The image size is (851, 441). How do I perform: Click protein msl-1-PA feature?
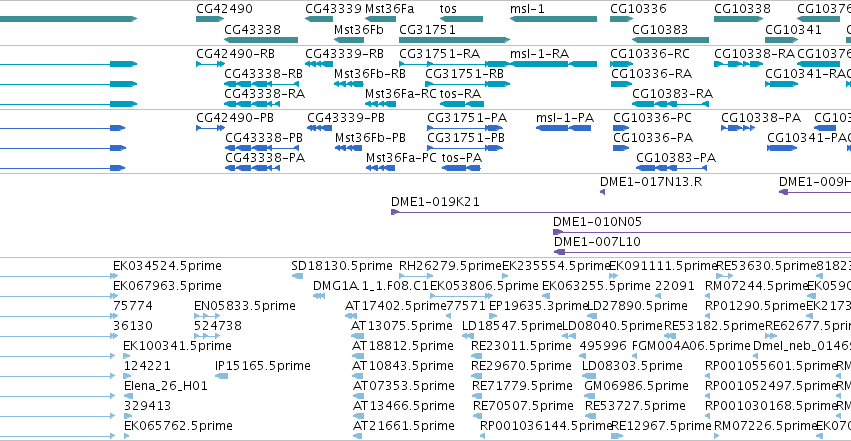[x=563, y=128]
